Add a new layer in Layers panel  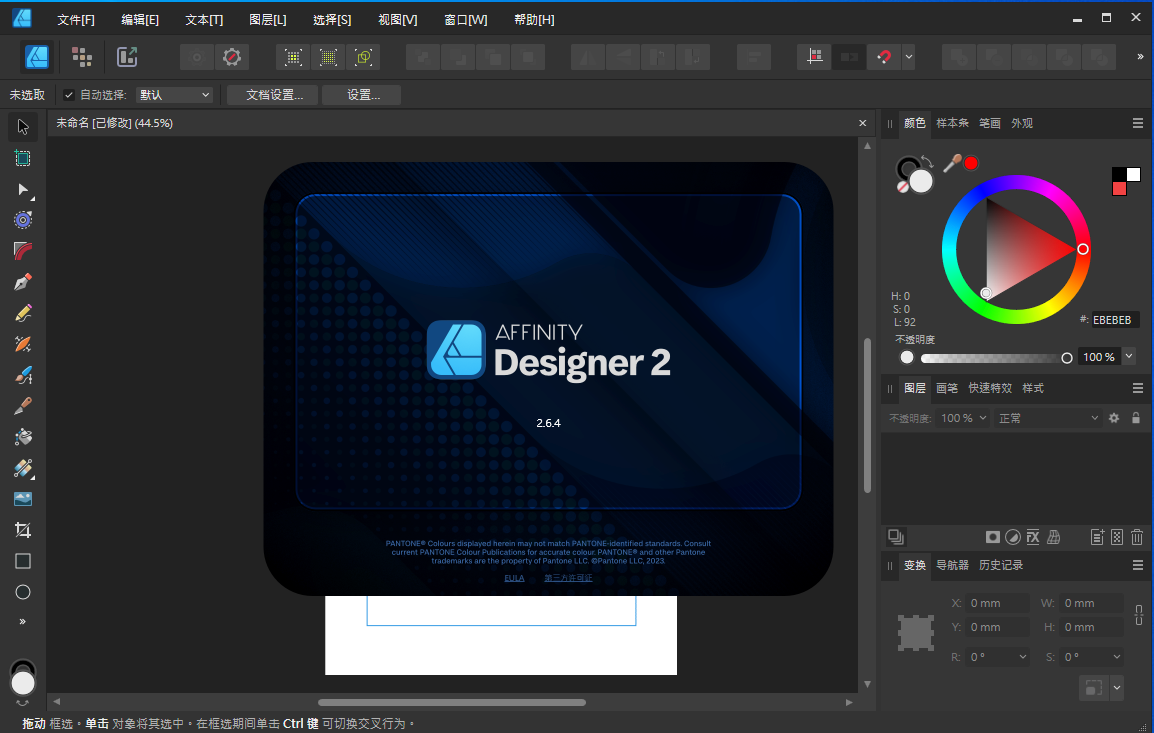click(1097, 537)
